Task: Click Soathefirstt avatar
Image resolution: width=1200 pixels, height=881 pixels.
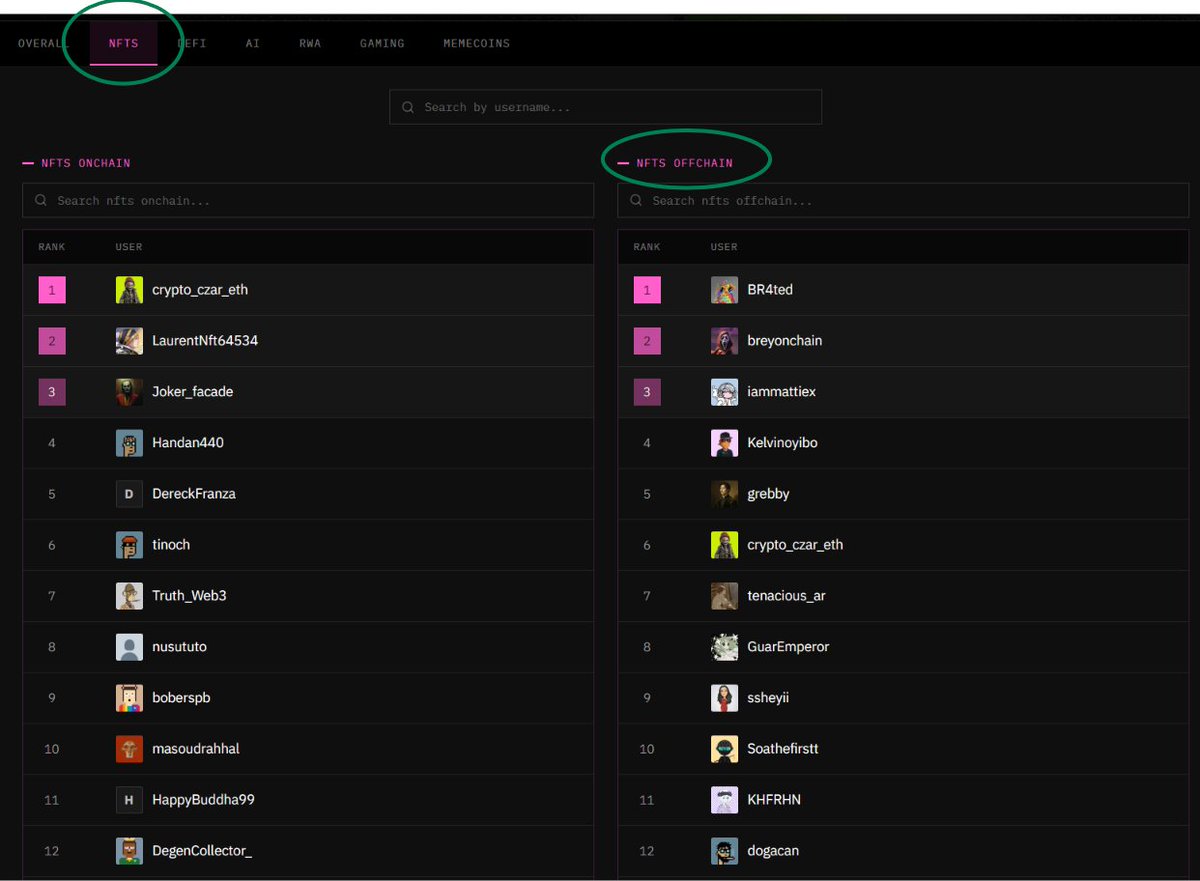Action: coord(724,749)
